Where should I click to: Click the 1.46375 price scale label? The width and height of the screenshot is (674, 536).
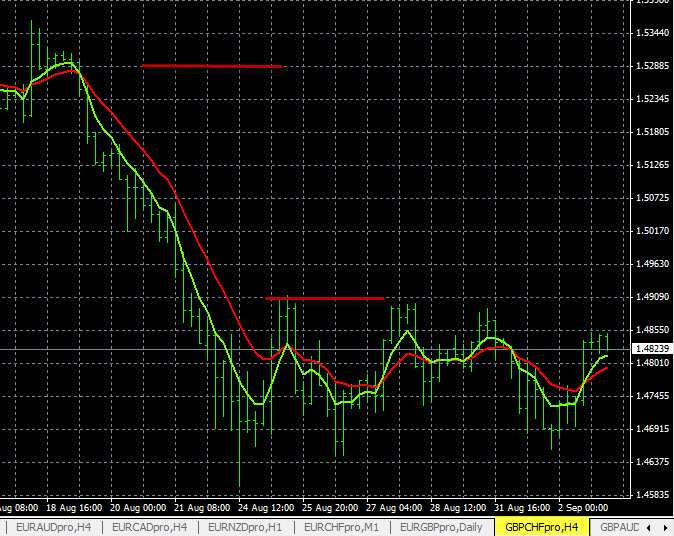click(653, 462)
